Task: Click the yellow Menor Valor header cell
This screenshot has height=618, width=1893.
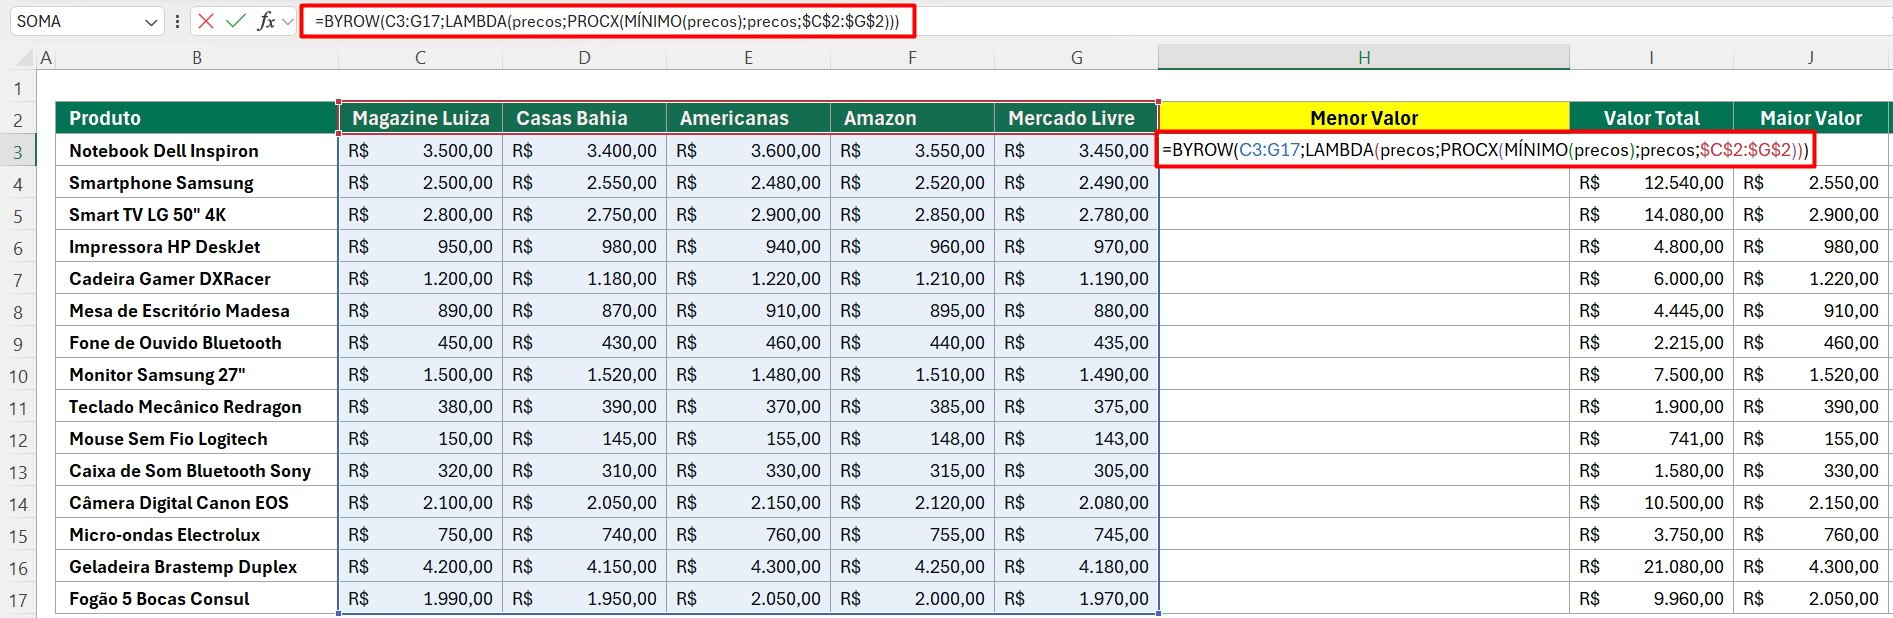Action: click(x=1364, y=118)
